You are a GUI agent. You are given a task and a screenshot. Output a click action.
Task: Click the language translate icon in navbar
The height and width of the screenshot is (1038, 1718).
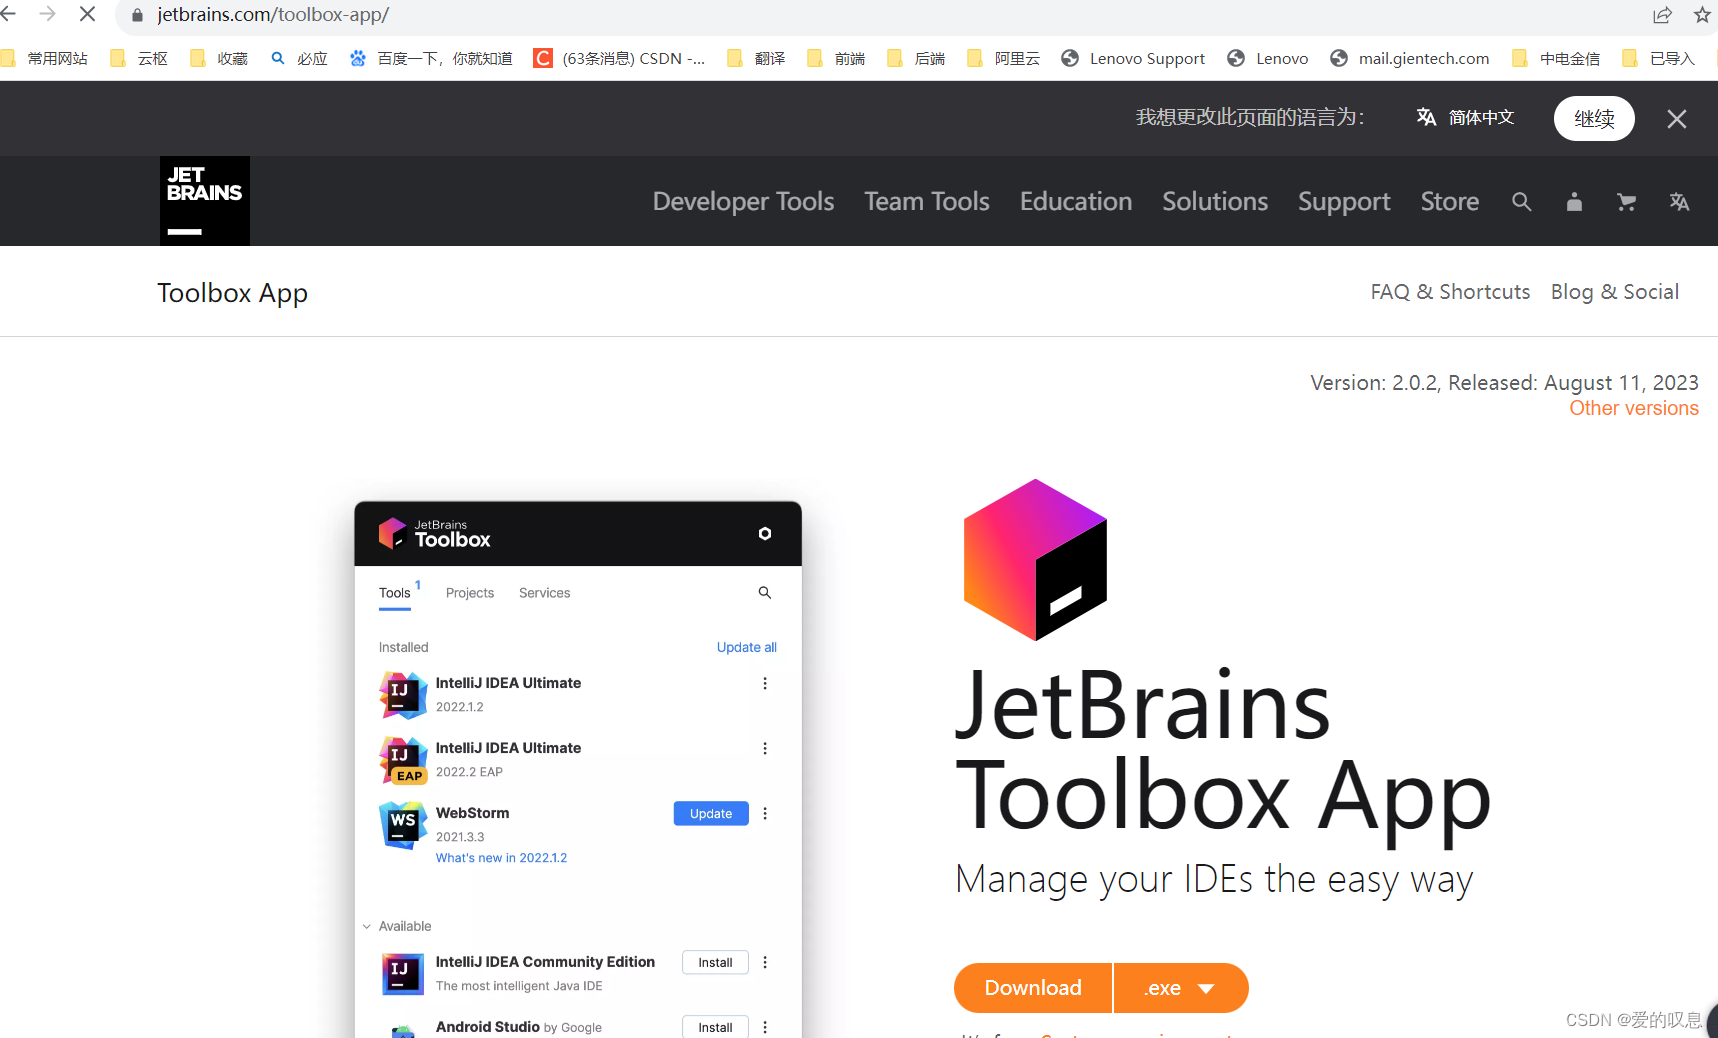(1679, 202)
